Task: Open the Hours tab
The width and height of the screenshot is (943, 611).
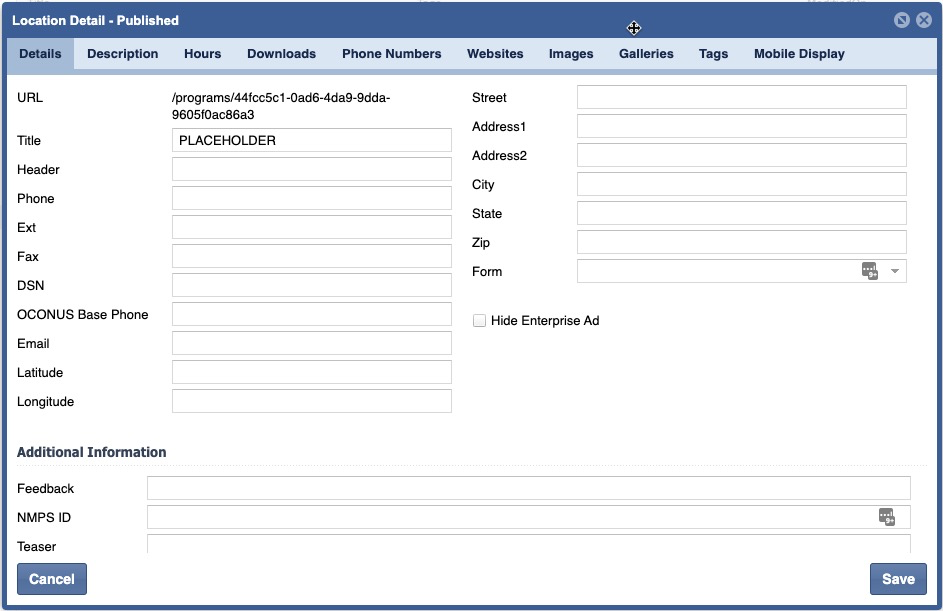Action: pos(202,54)
